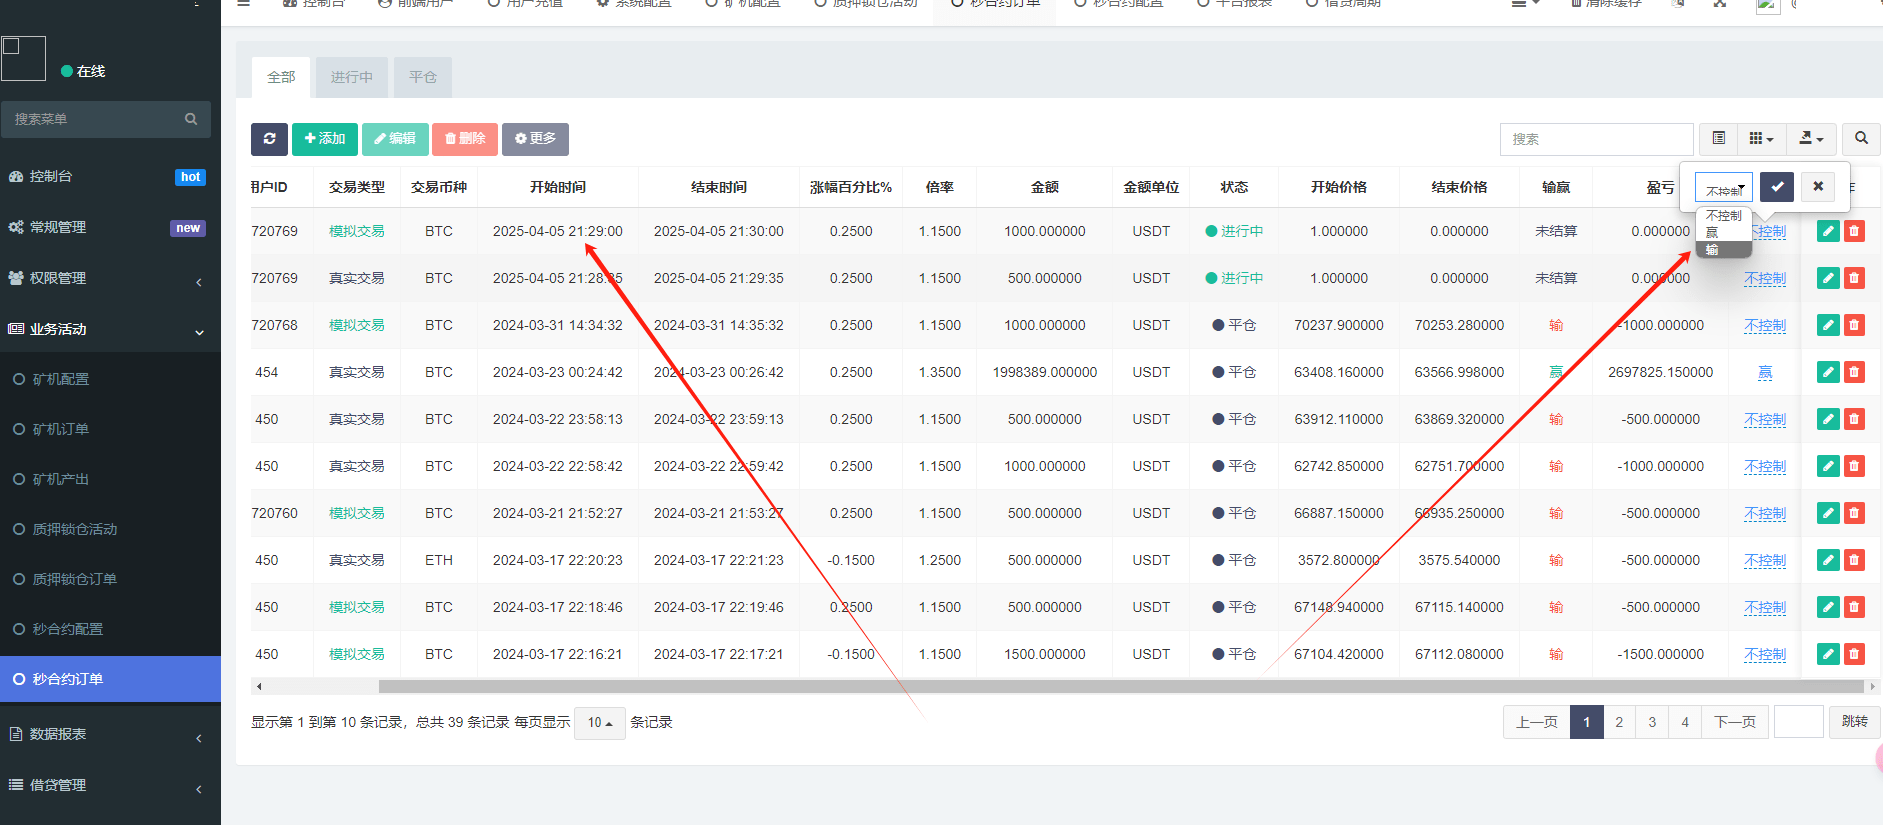
Task: Click the green 添加 button
Action: click(324, 139)
